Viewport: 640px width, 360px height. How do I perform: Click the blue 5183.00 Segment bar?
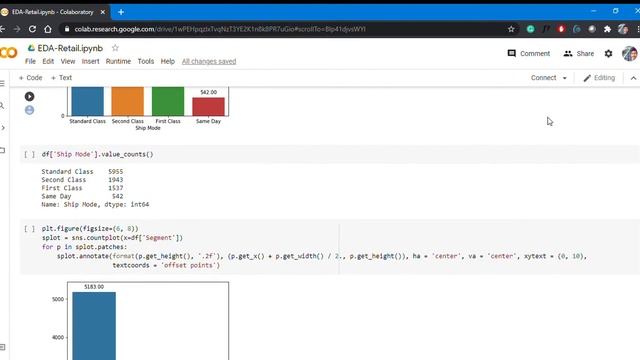pyautogui.click(x=94, y=326)
